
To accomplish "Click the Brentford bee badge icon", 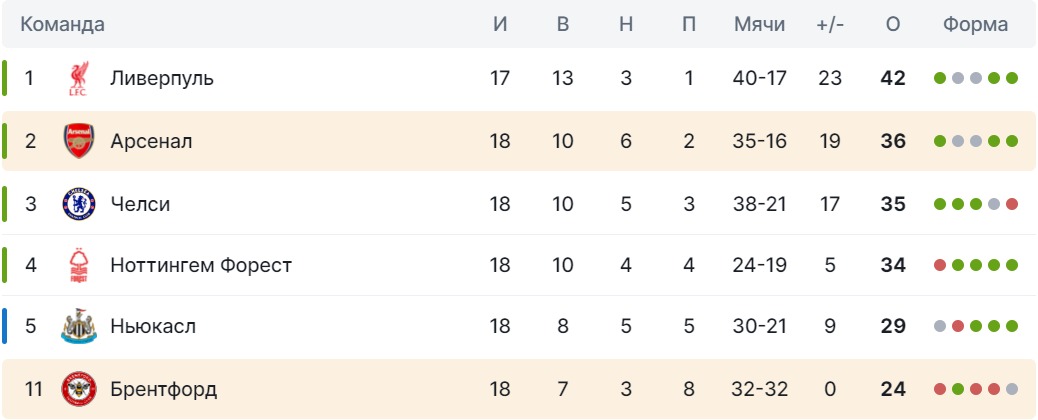I will [x=79, y=389].
